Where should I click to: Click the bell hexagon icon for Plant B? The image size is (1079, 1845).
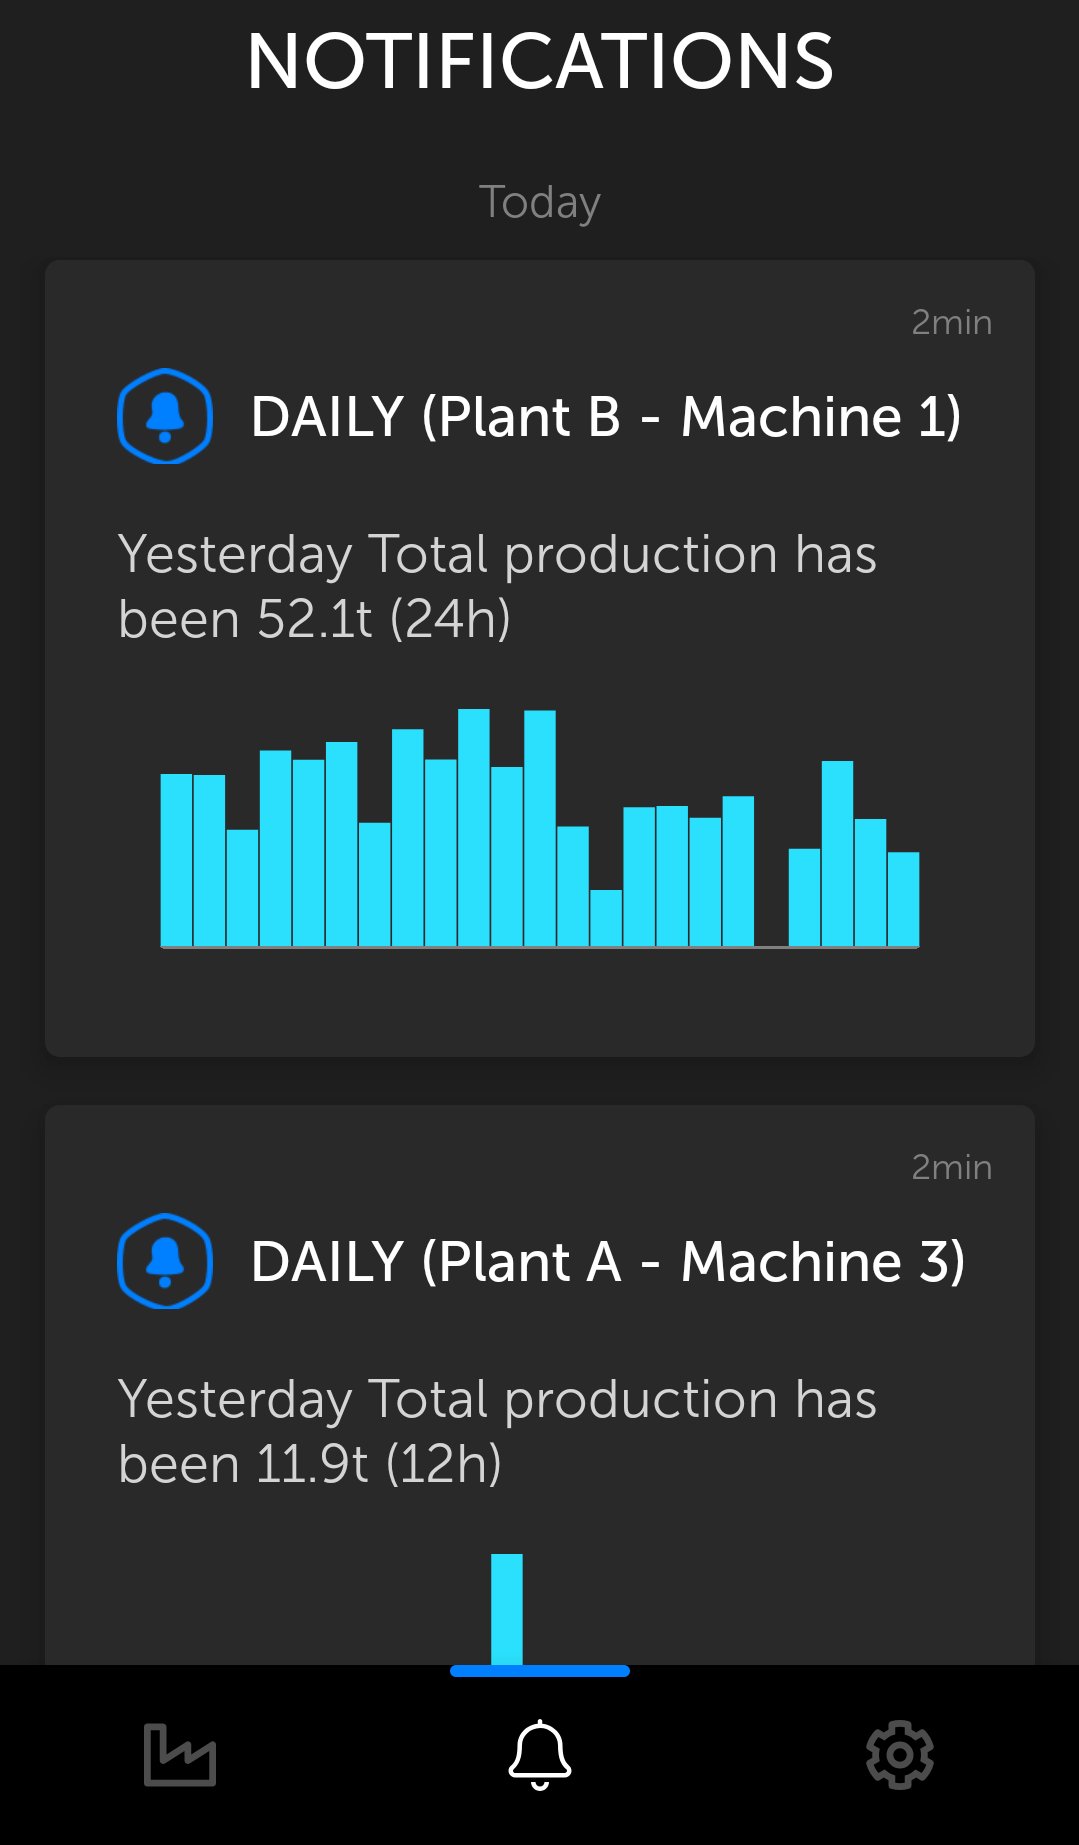click(x=165, y=416)
